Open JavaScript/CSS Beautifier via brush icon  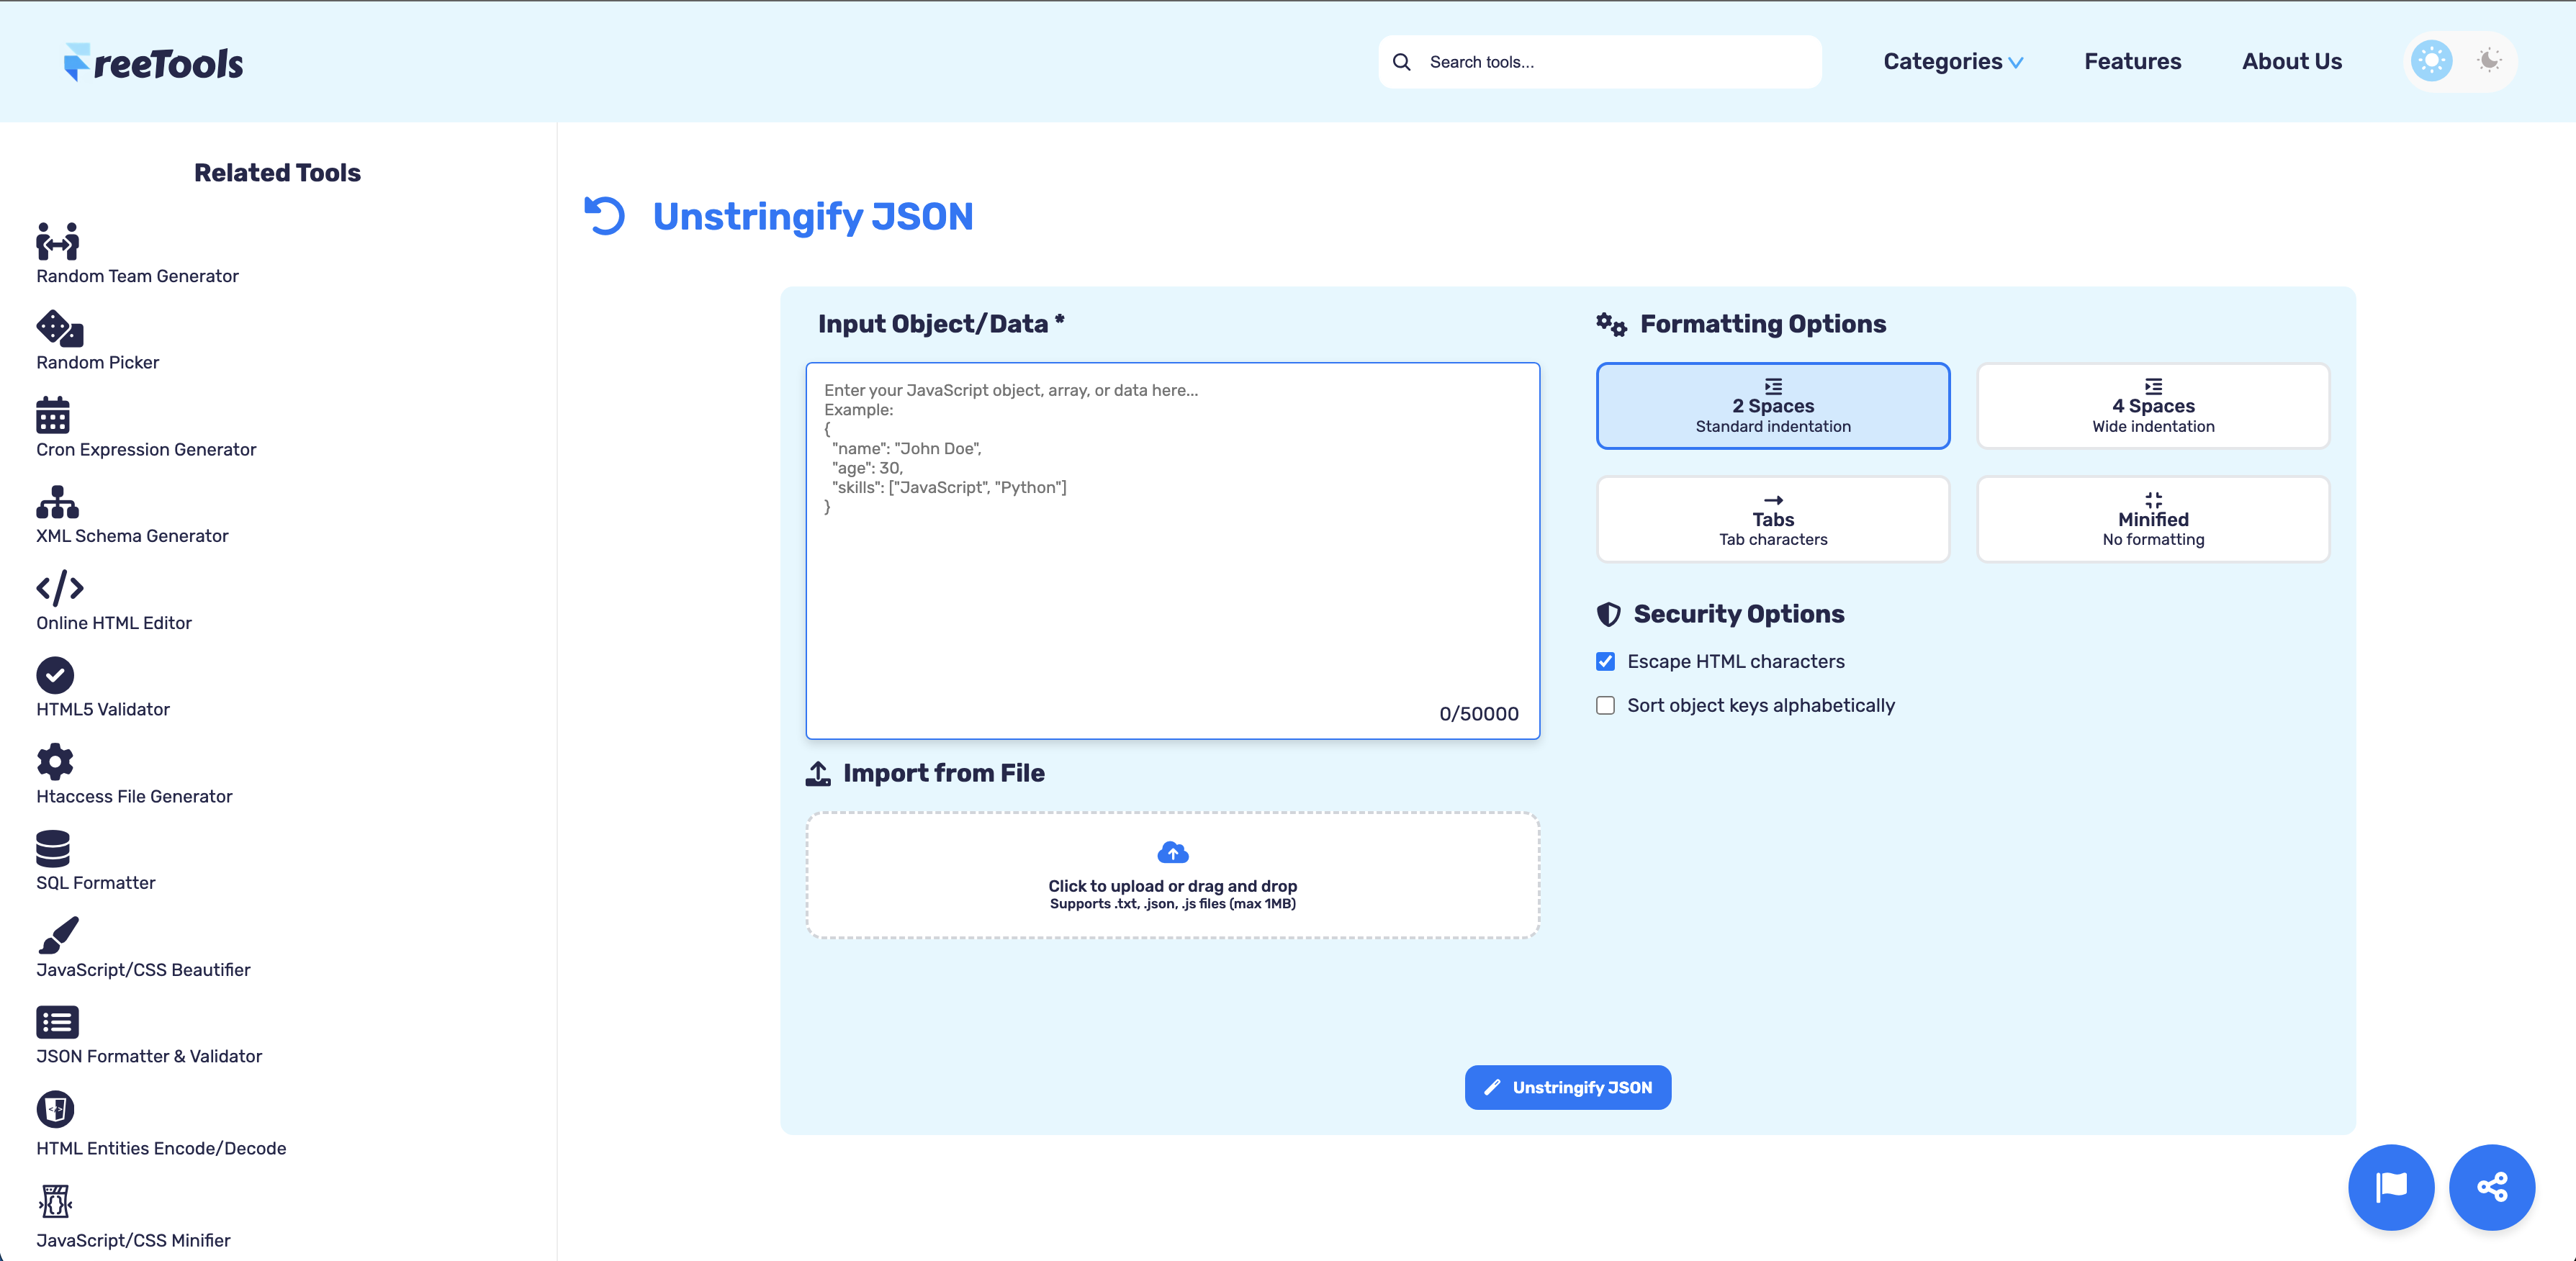(57, 935)
